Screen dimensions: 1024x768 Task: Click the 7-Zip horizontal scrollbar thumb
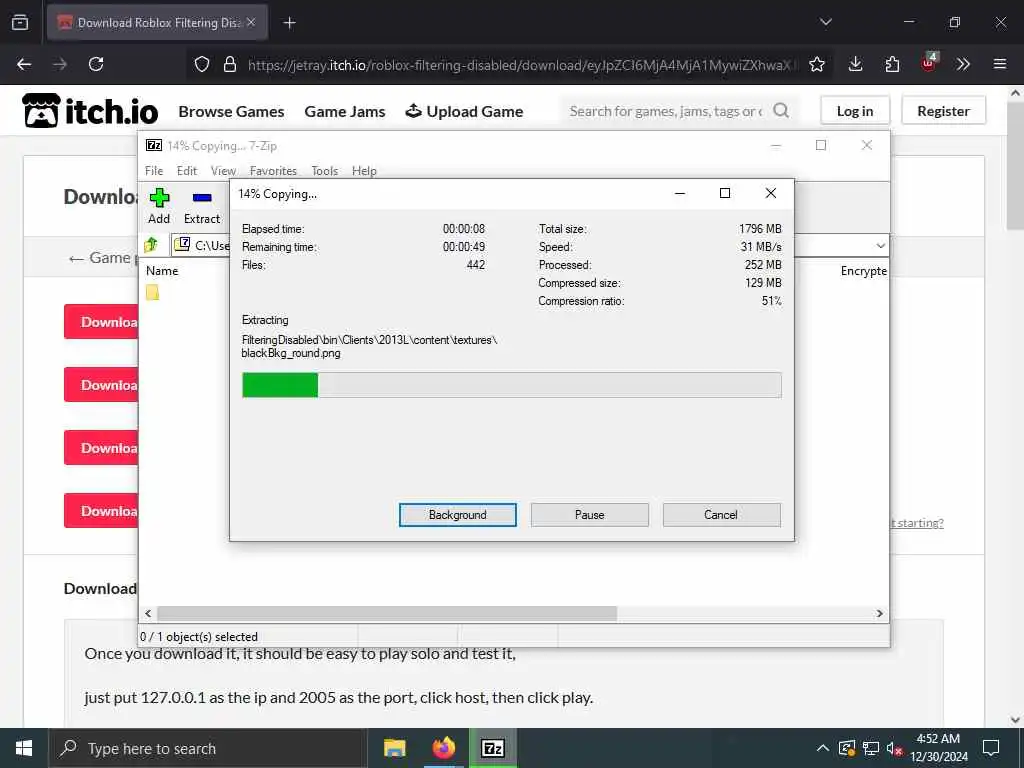coord(387,613)
